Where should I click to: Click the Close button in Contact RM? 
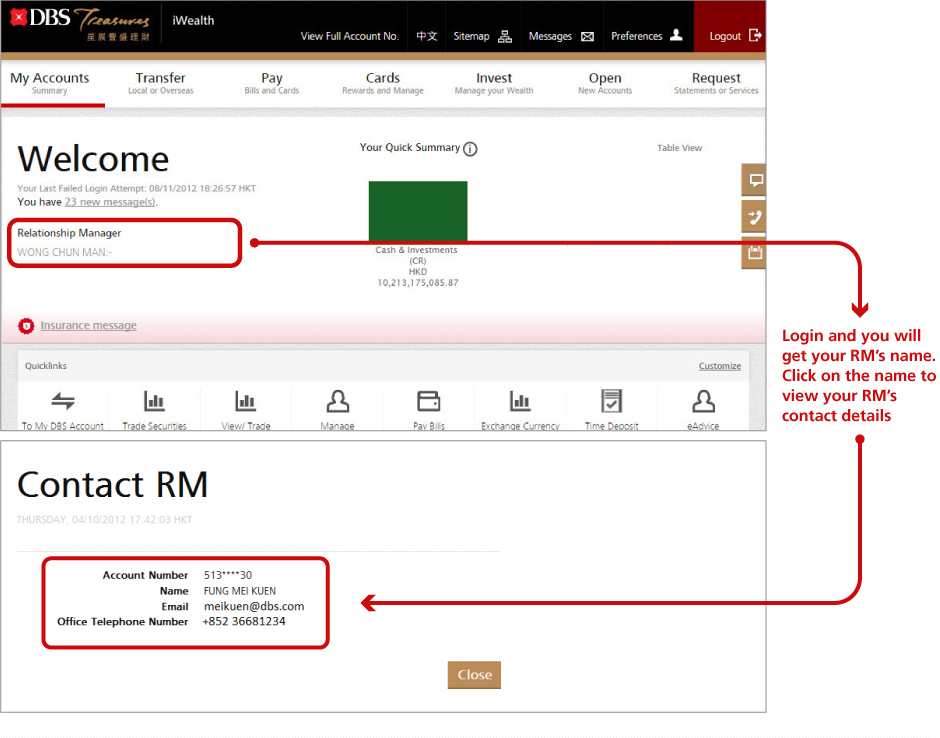click(474, 675)
